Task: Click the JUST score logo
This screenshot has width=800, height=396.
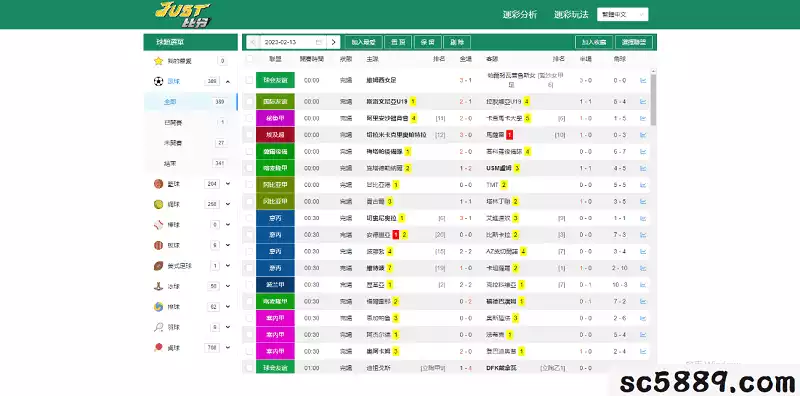Action: [183, 14]
